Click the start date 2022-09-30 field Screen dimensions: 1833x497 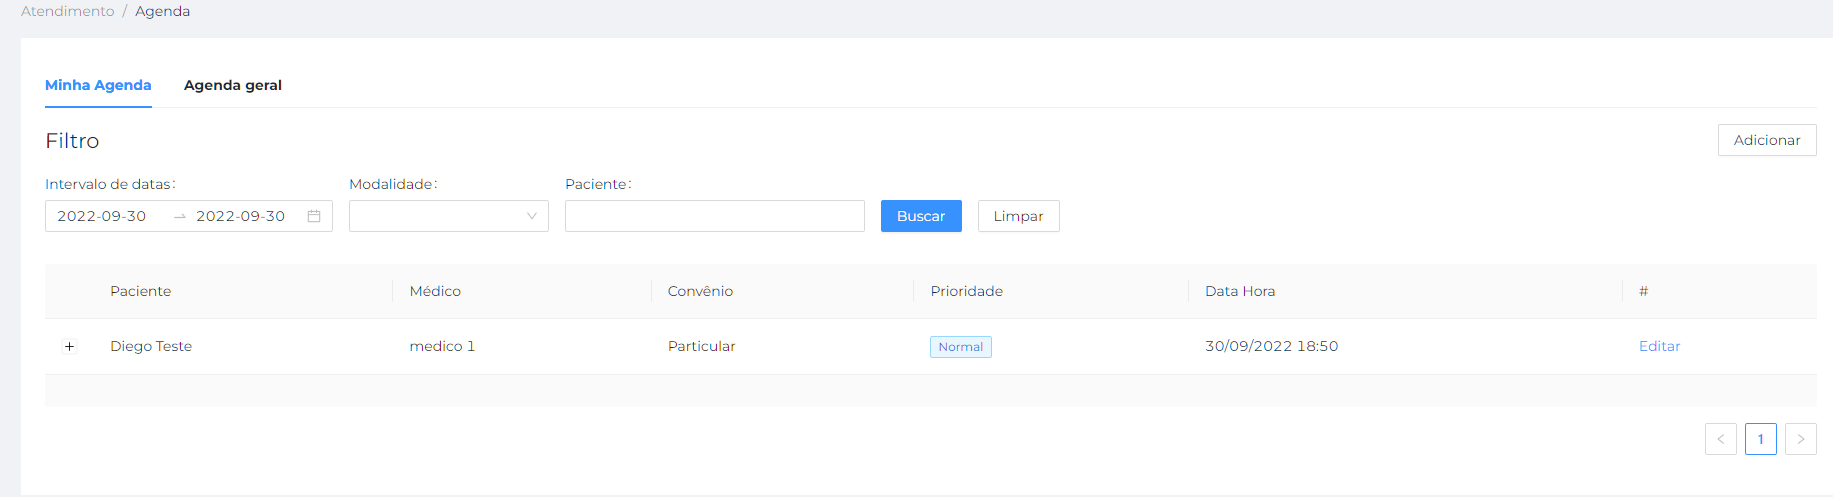[x=102, y=216]
